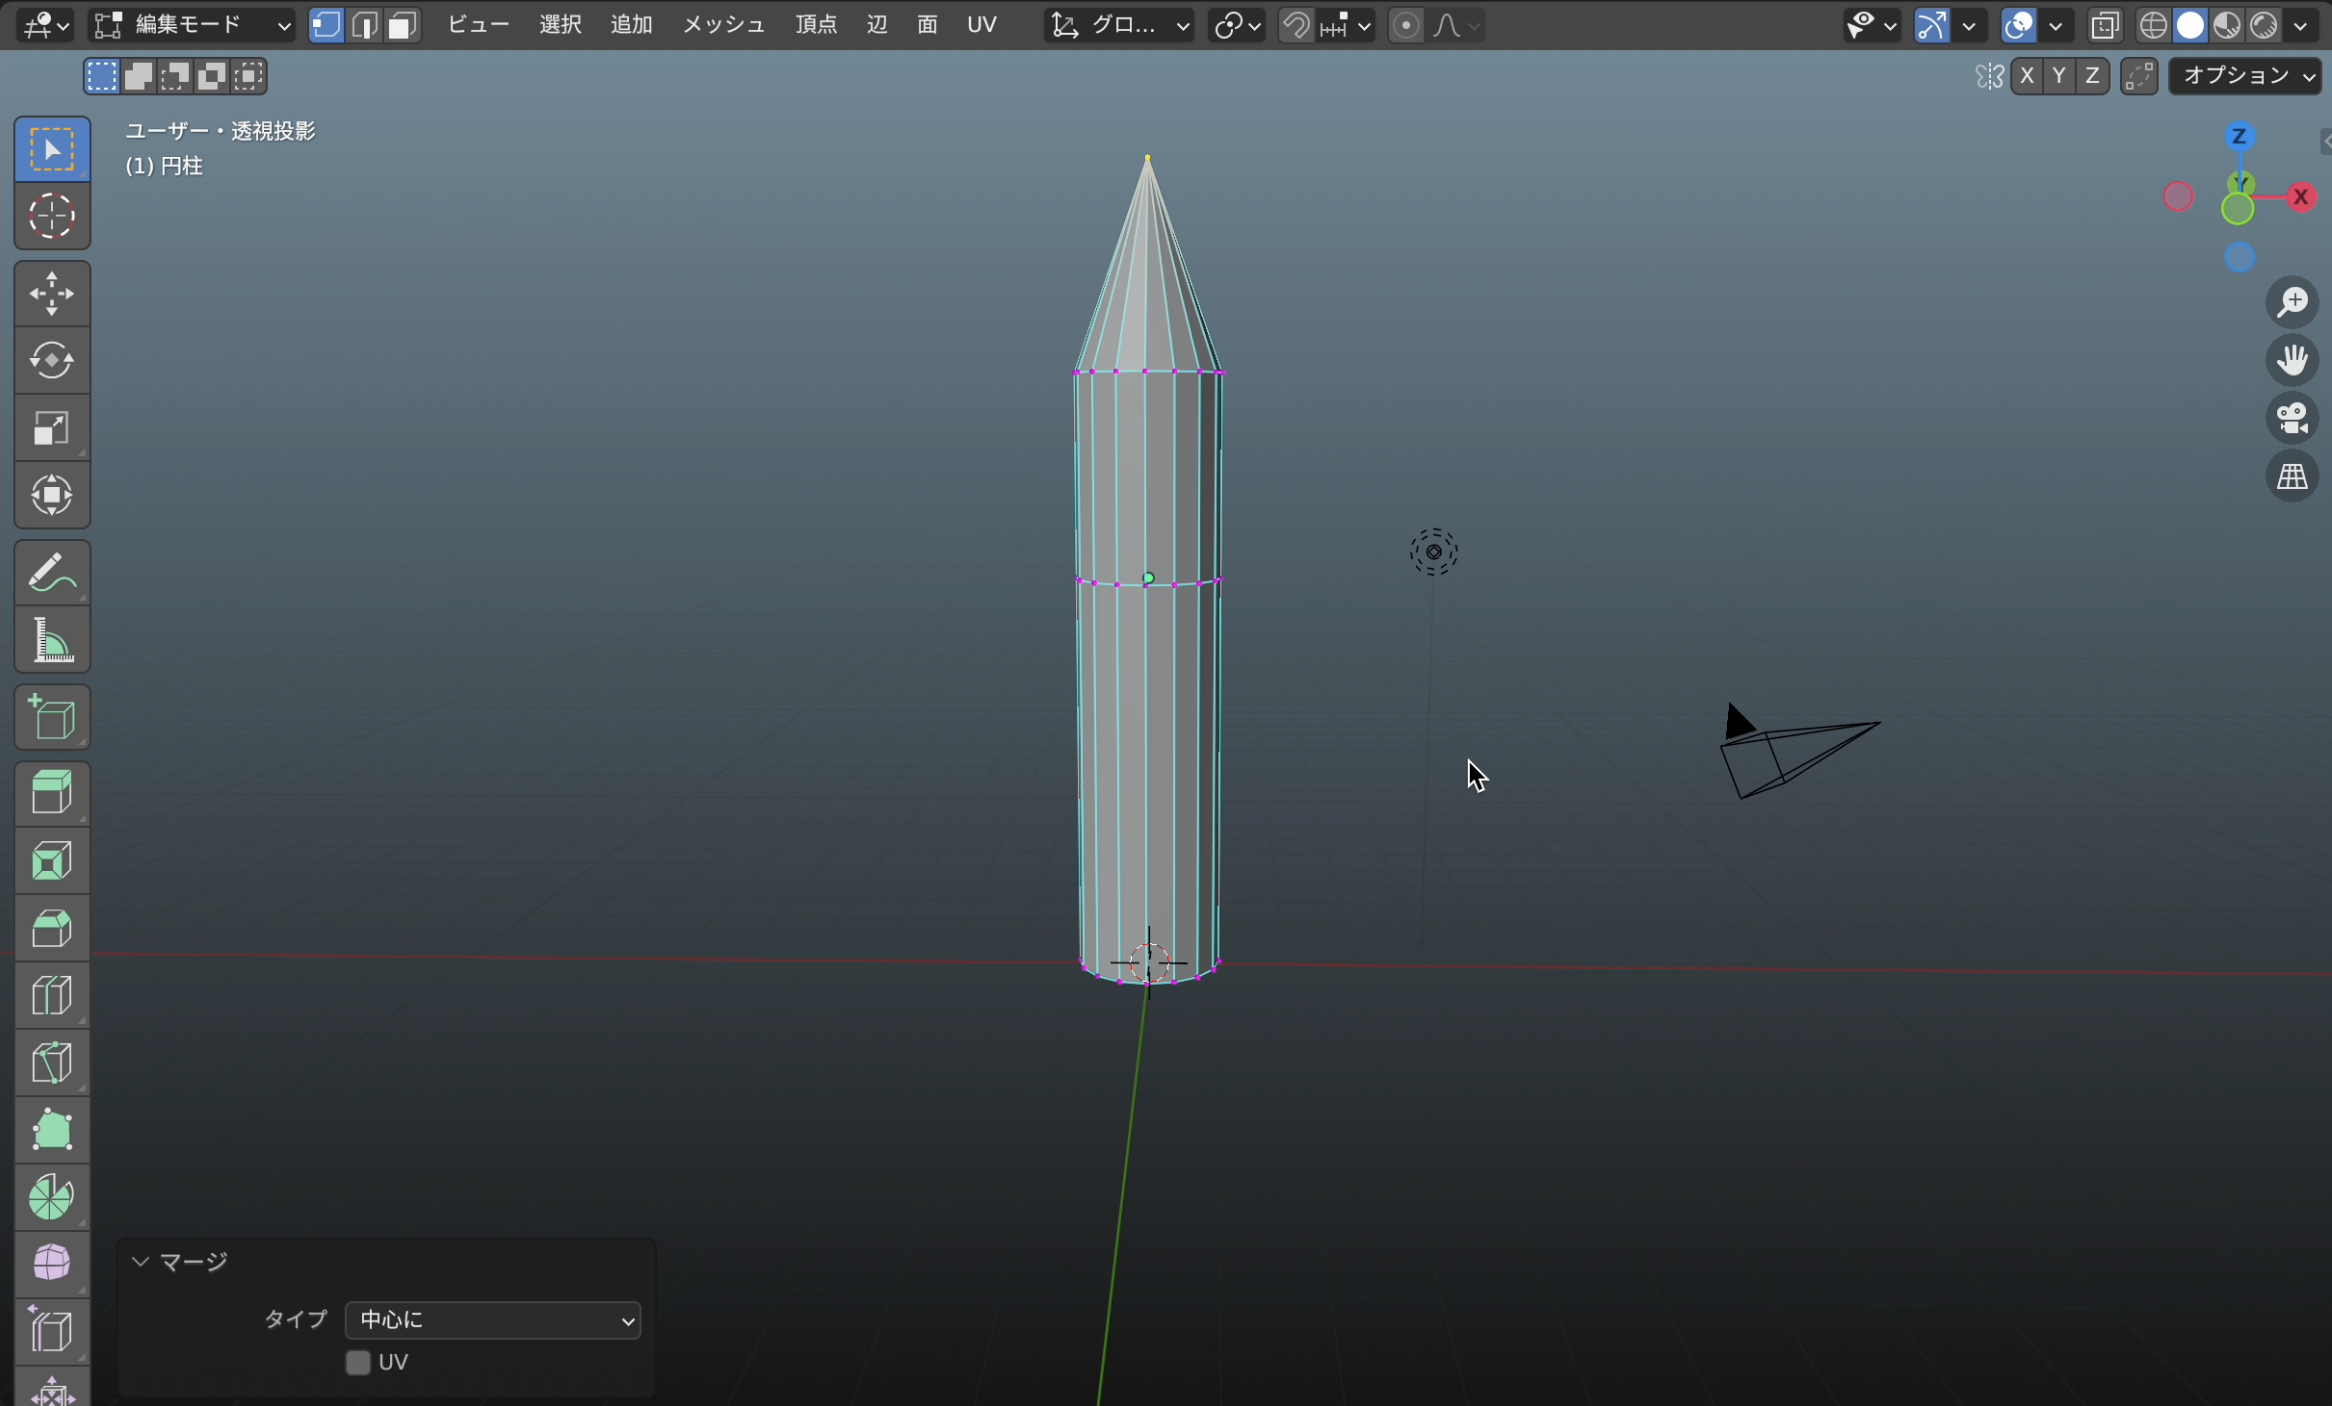Screen dimensions: 2332x1406
Task: Toggle proportional editing
Action: [1405, 25]
